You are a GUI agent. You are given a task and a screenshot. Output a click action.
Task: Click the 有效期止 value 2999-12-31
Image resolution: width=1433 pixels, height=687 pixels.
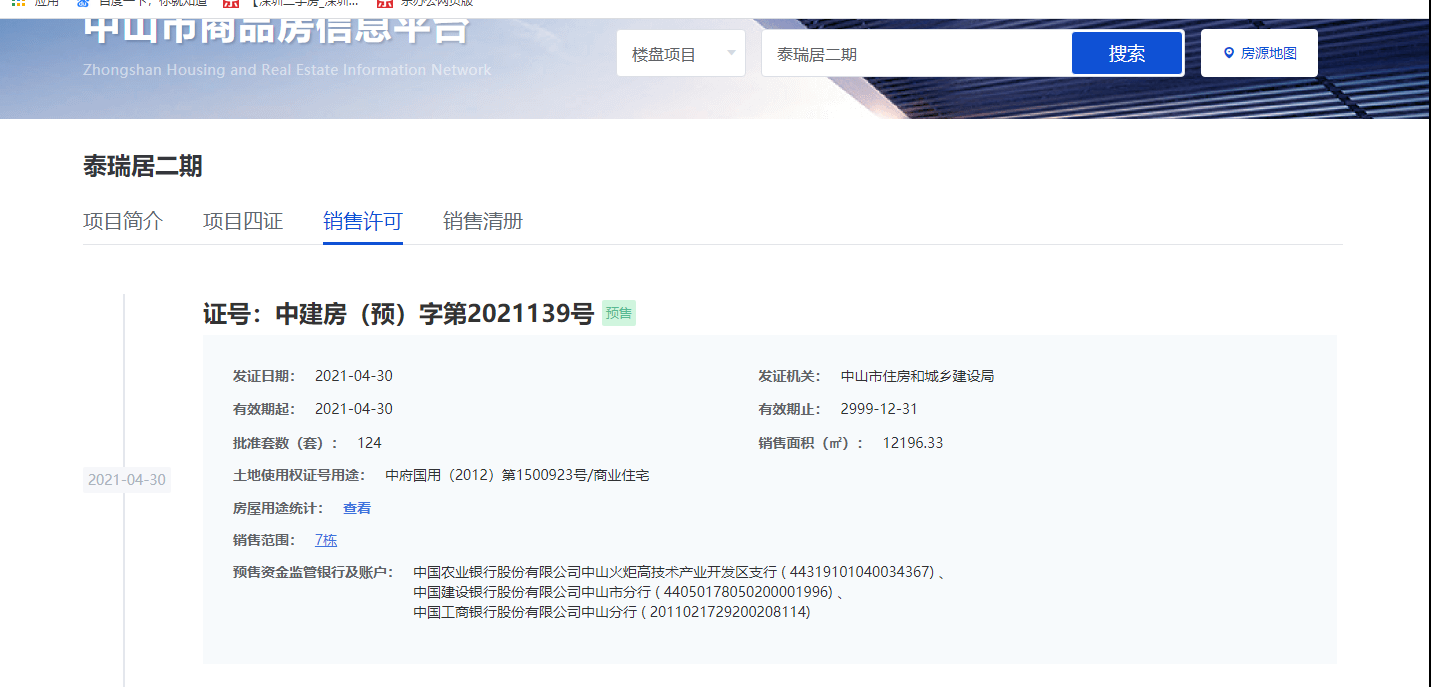[879, 409]
